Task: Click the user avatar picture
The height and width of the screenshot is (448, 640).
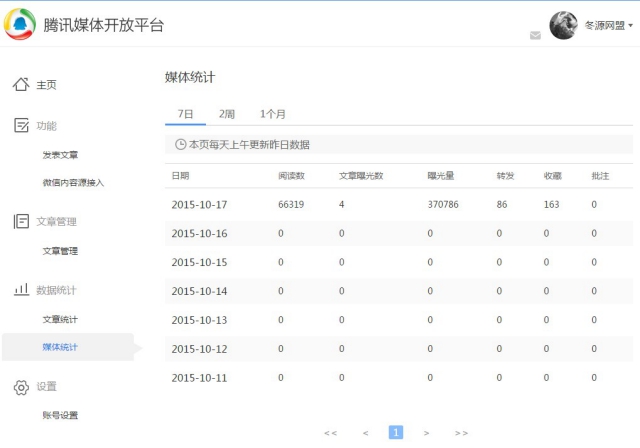Action: tap(564, 25)
